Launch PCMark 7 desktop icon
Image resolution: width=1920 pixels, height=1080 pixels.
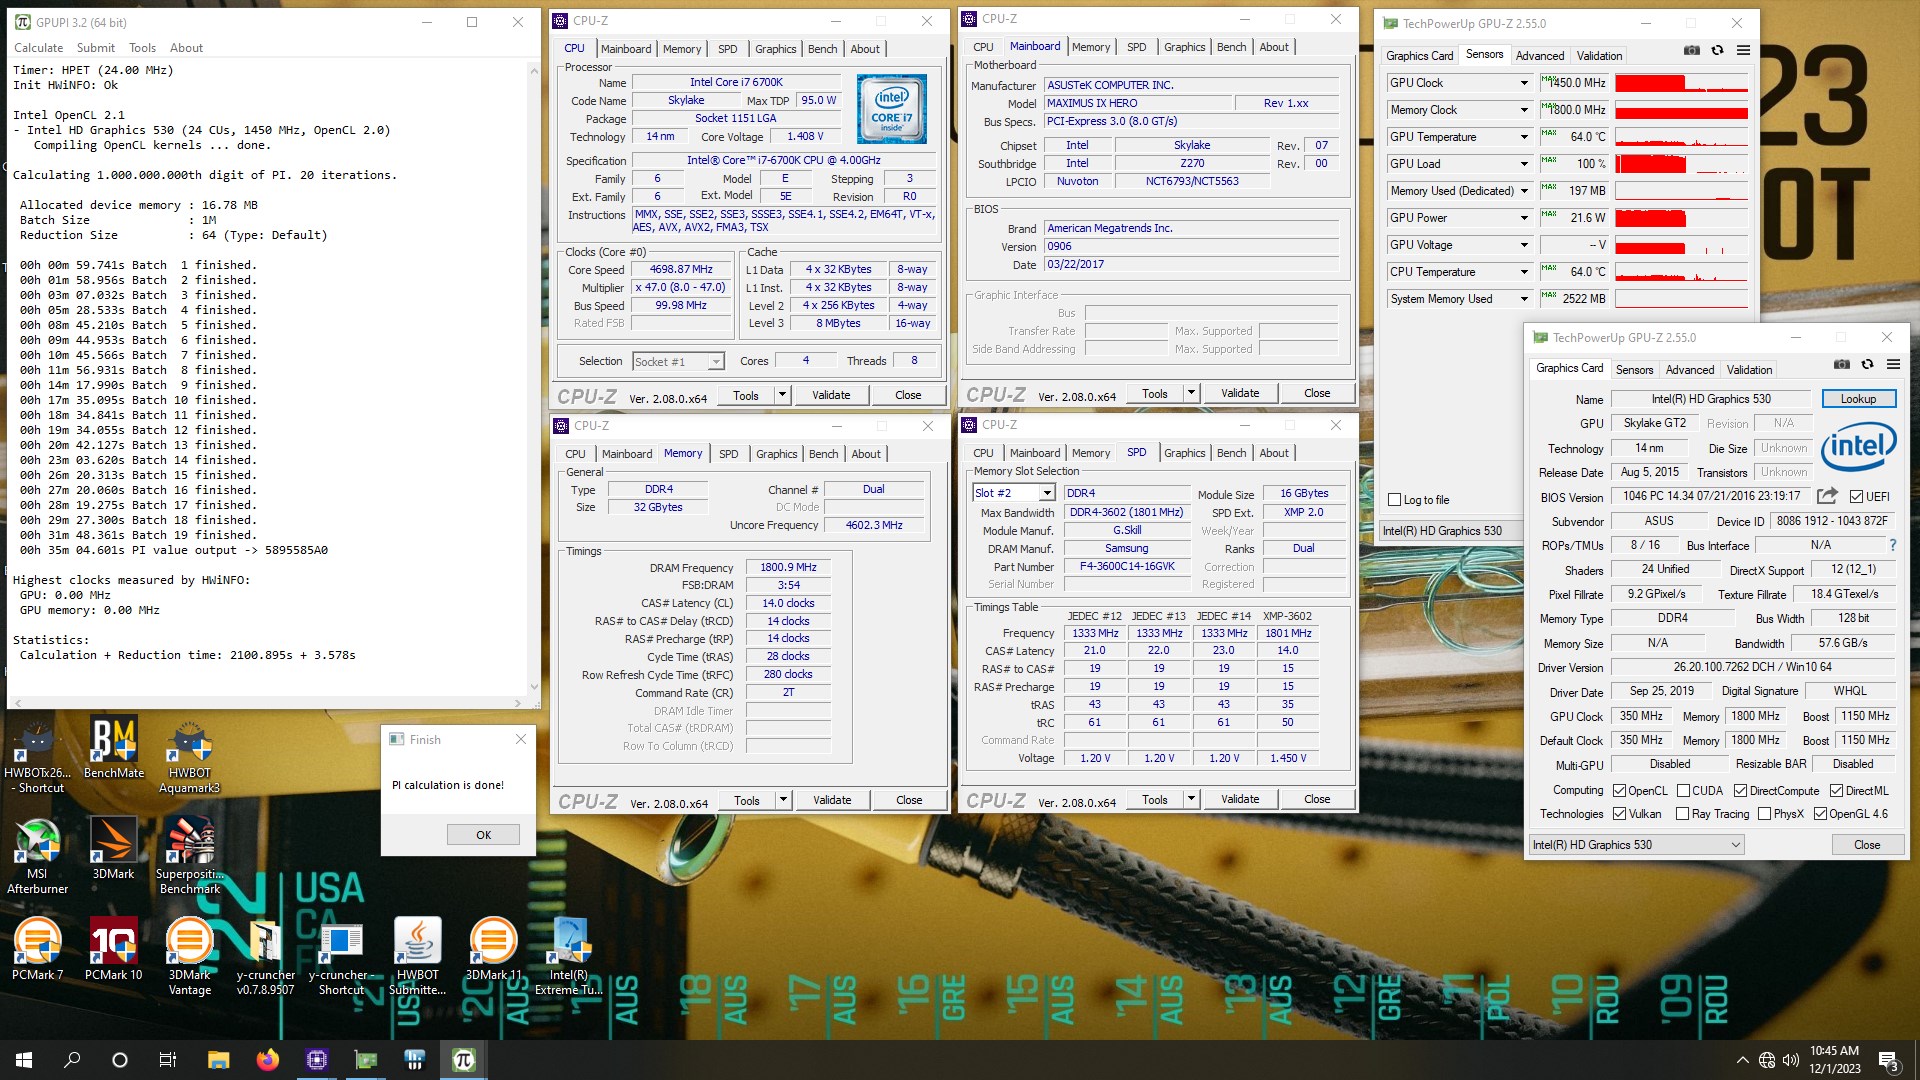click(38, 949)
